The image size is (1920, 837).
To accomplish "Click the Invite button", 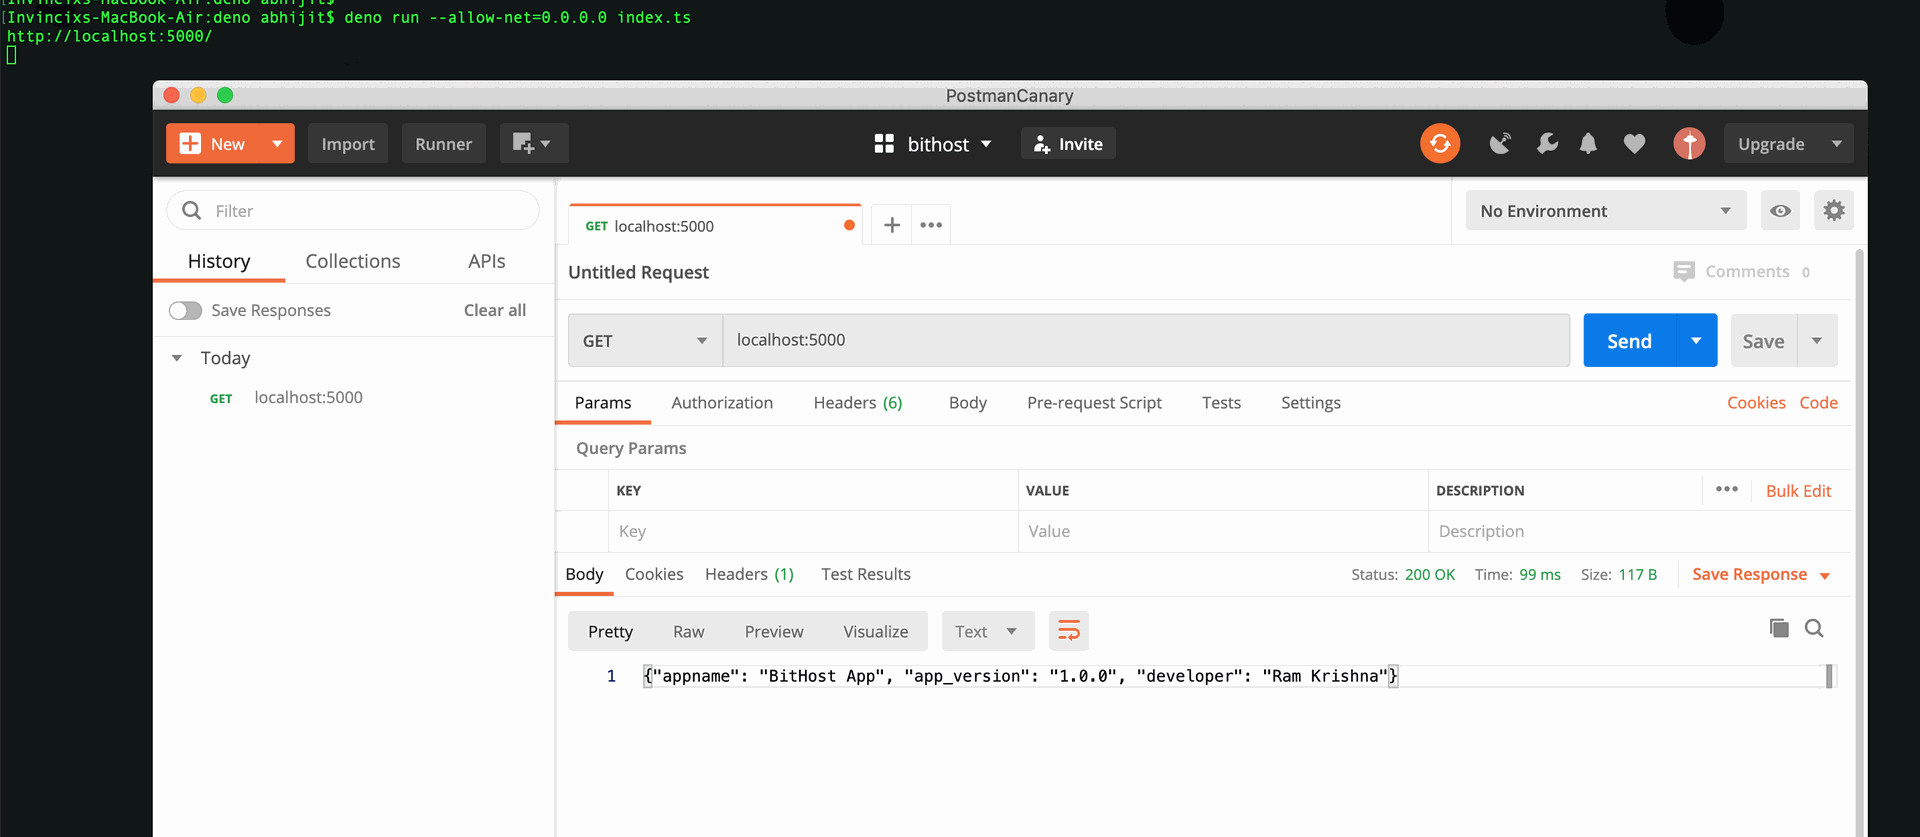I will 1068,144.
